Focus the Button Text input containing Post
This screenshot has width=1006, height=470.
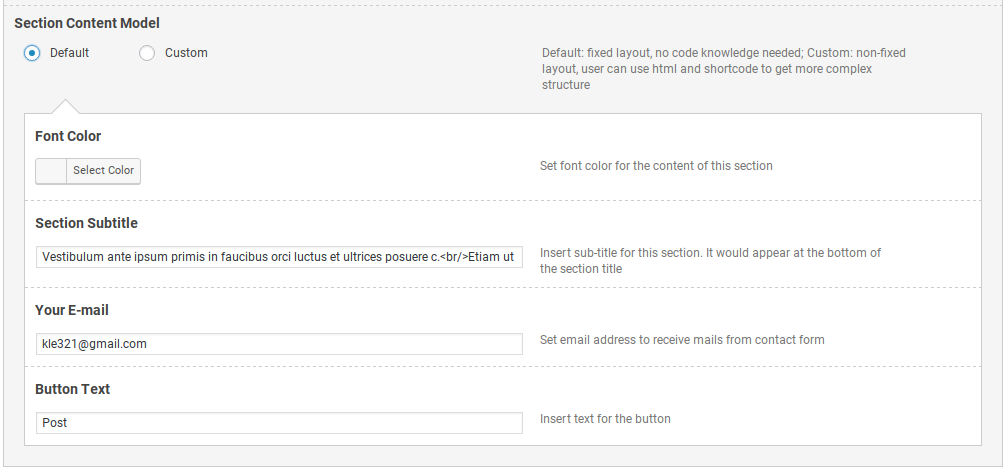279,423
